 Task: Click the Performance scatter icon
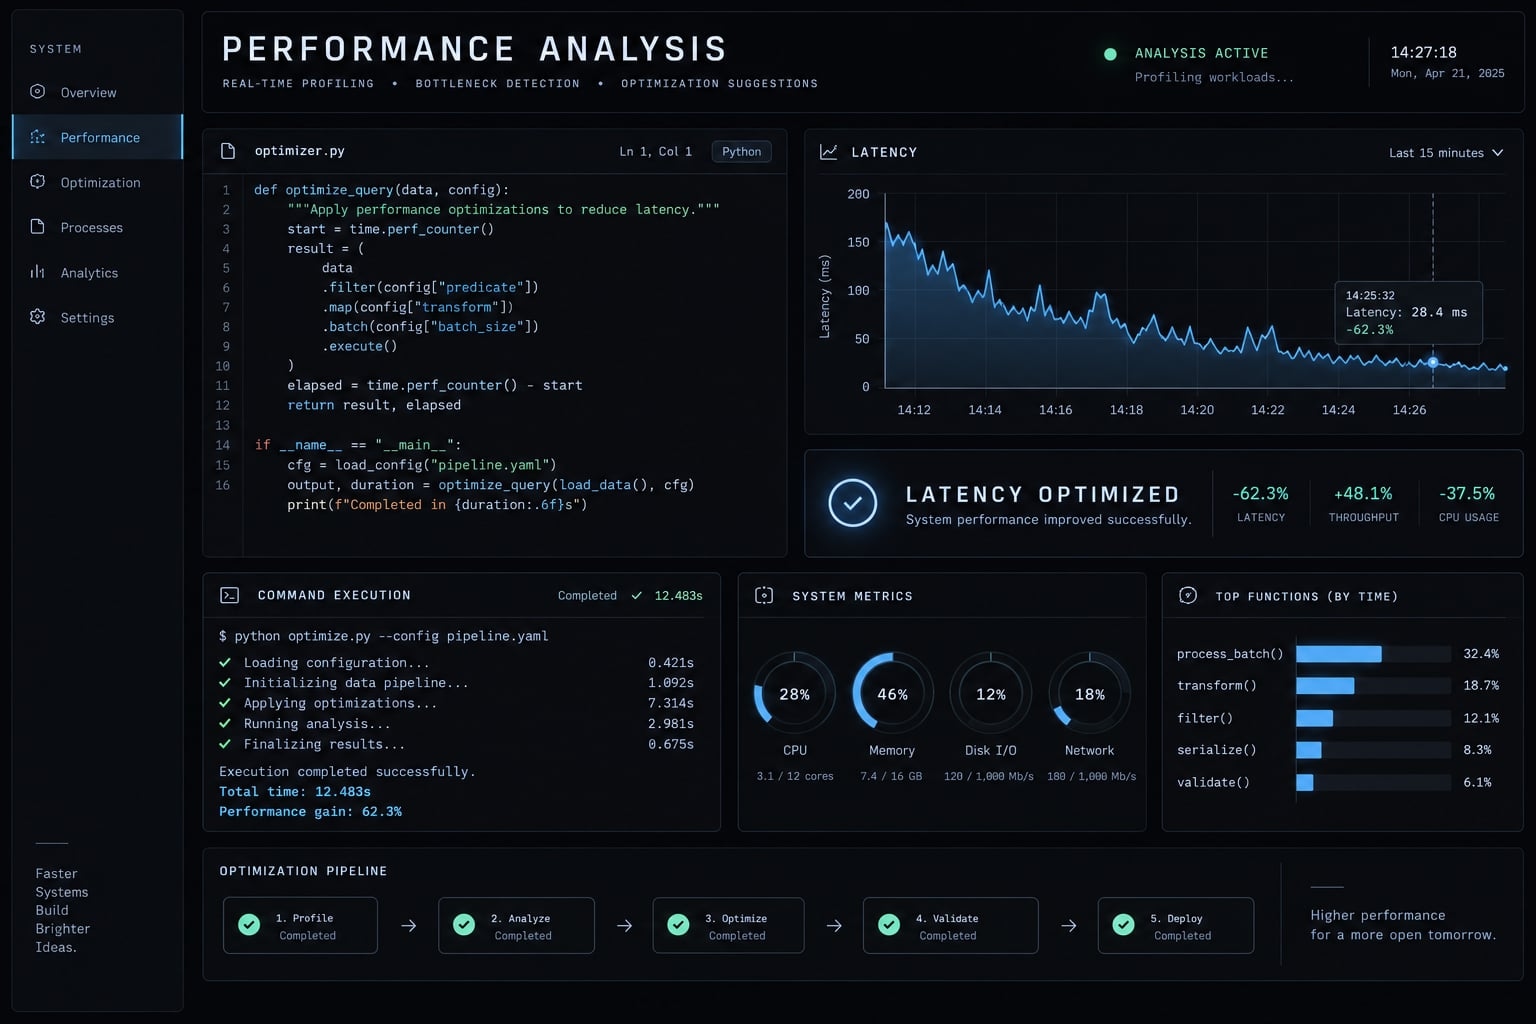[37, 136]
